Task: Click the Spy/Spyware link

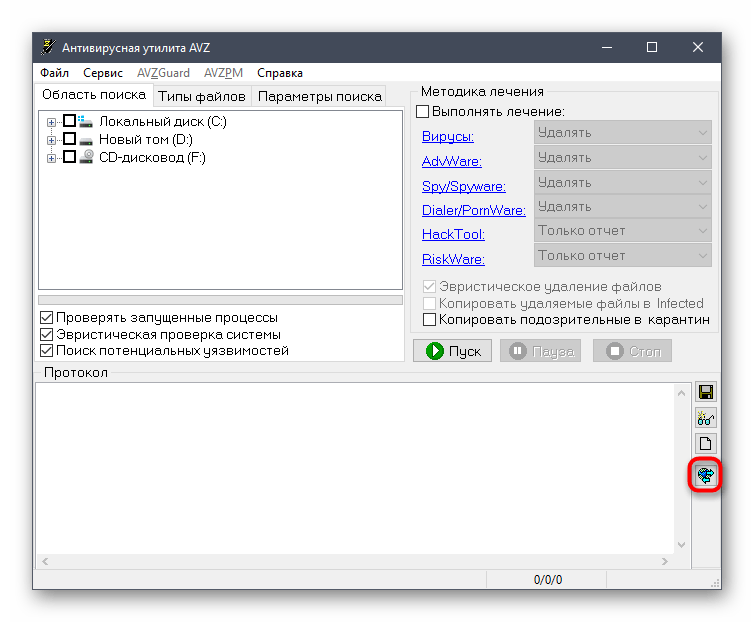Action: [x=464, y=186]
